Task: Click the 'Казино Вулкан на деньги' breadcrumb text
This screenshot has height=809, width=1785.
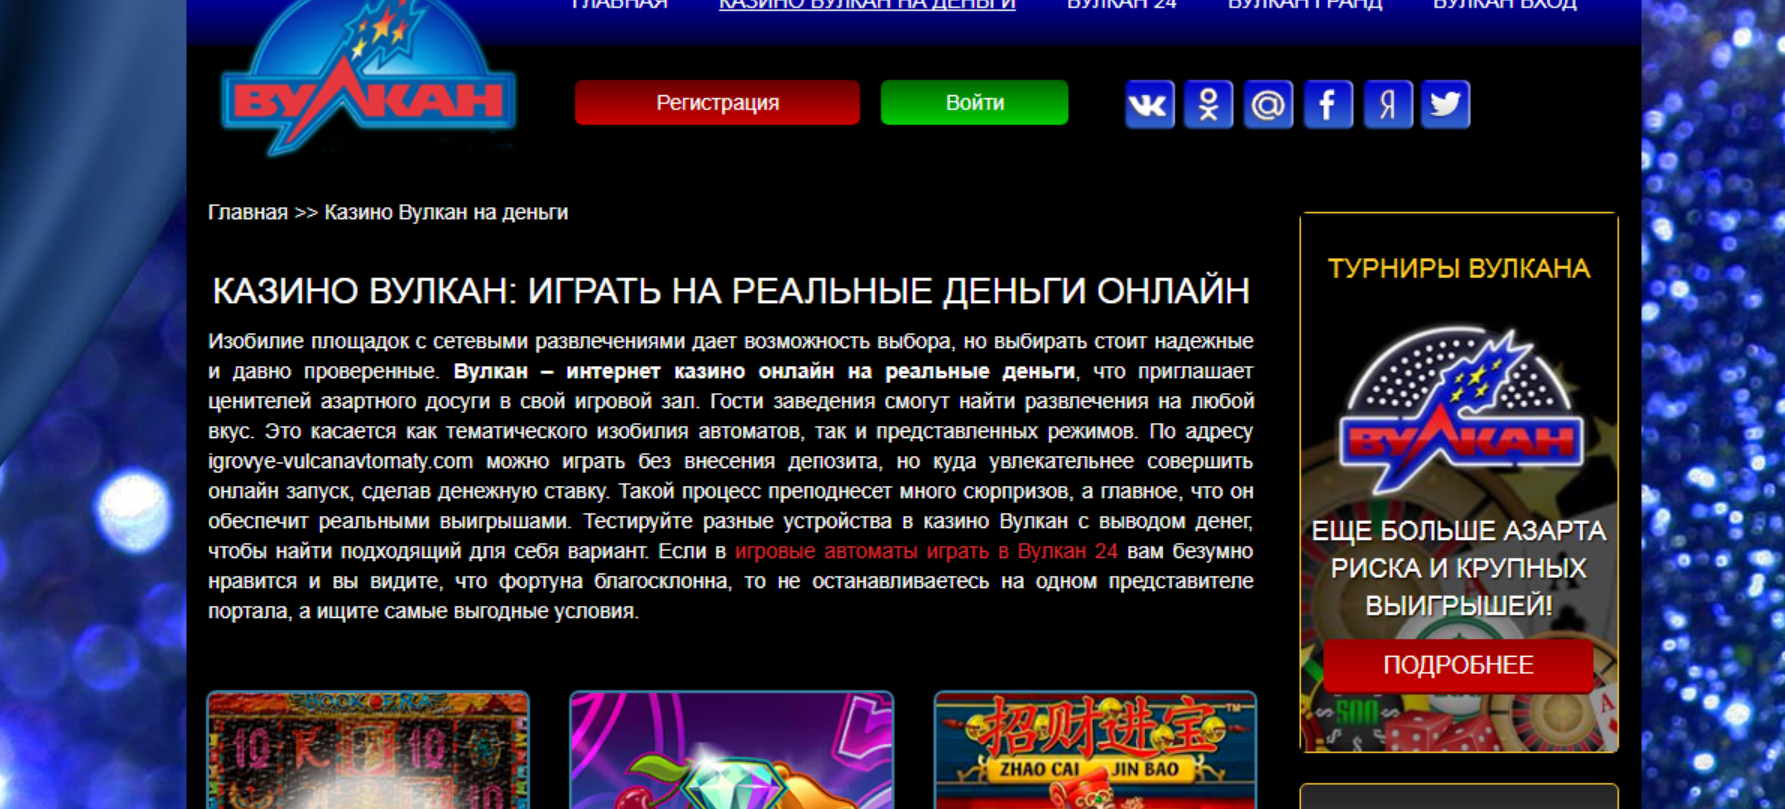Action: tap(446, 212)
